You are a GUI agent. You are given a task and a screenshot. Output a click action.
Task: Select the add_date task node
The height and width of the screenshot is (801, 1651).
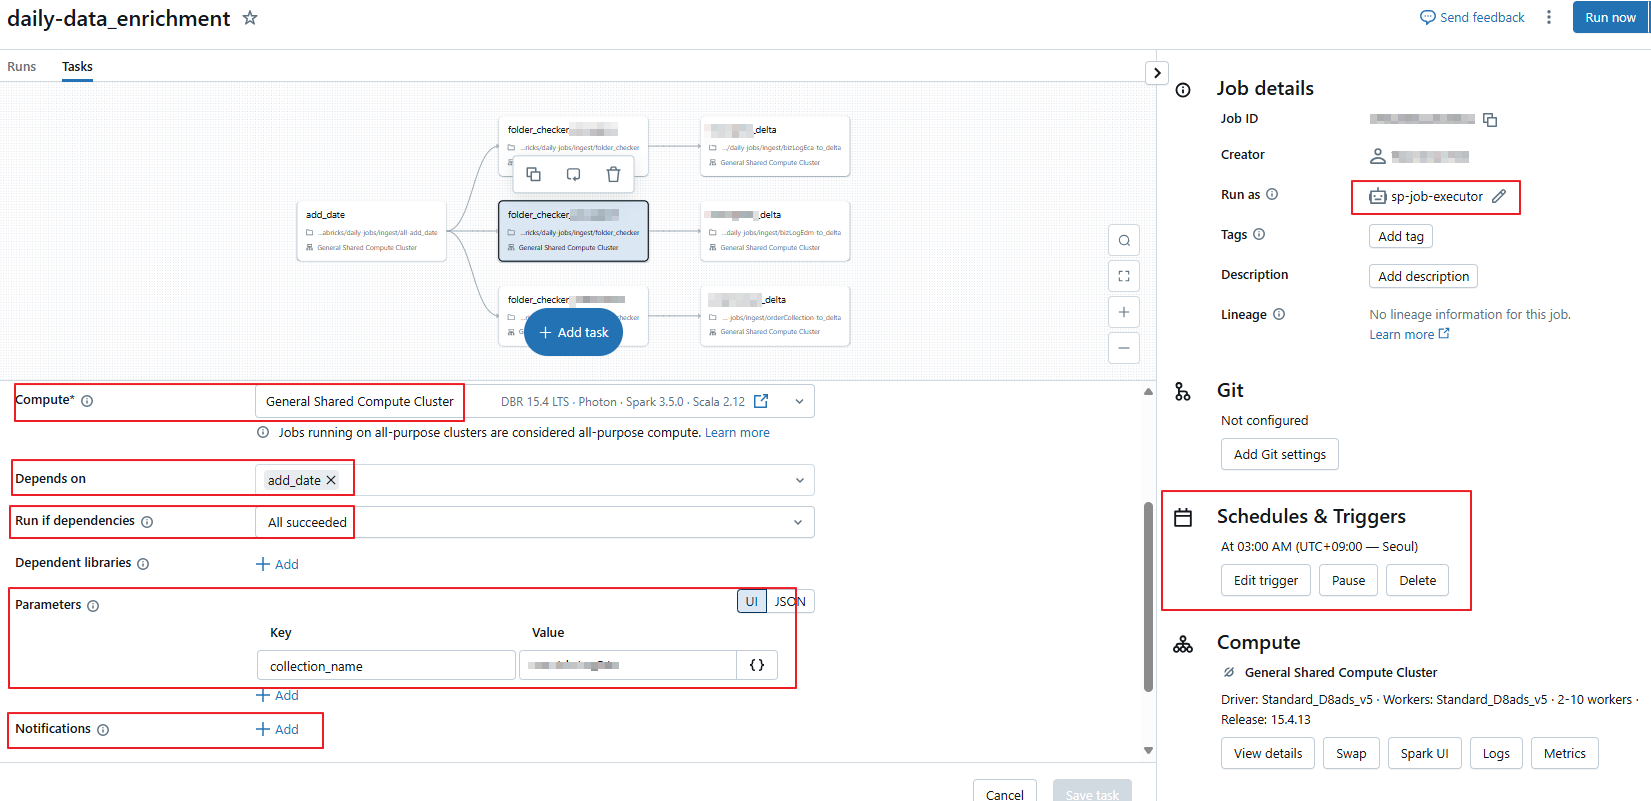point(372,231)
